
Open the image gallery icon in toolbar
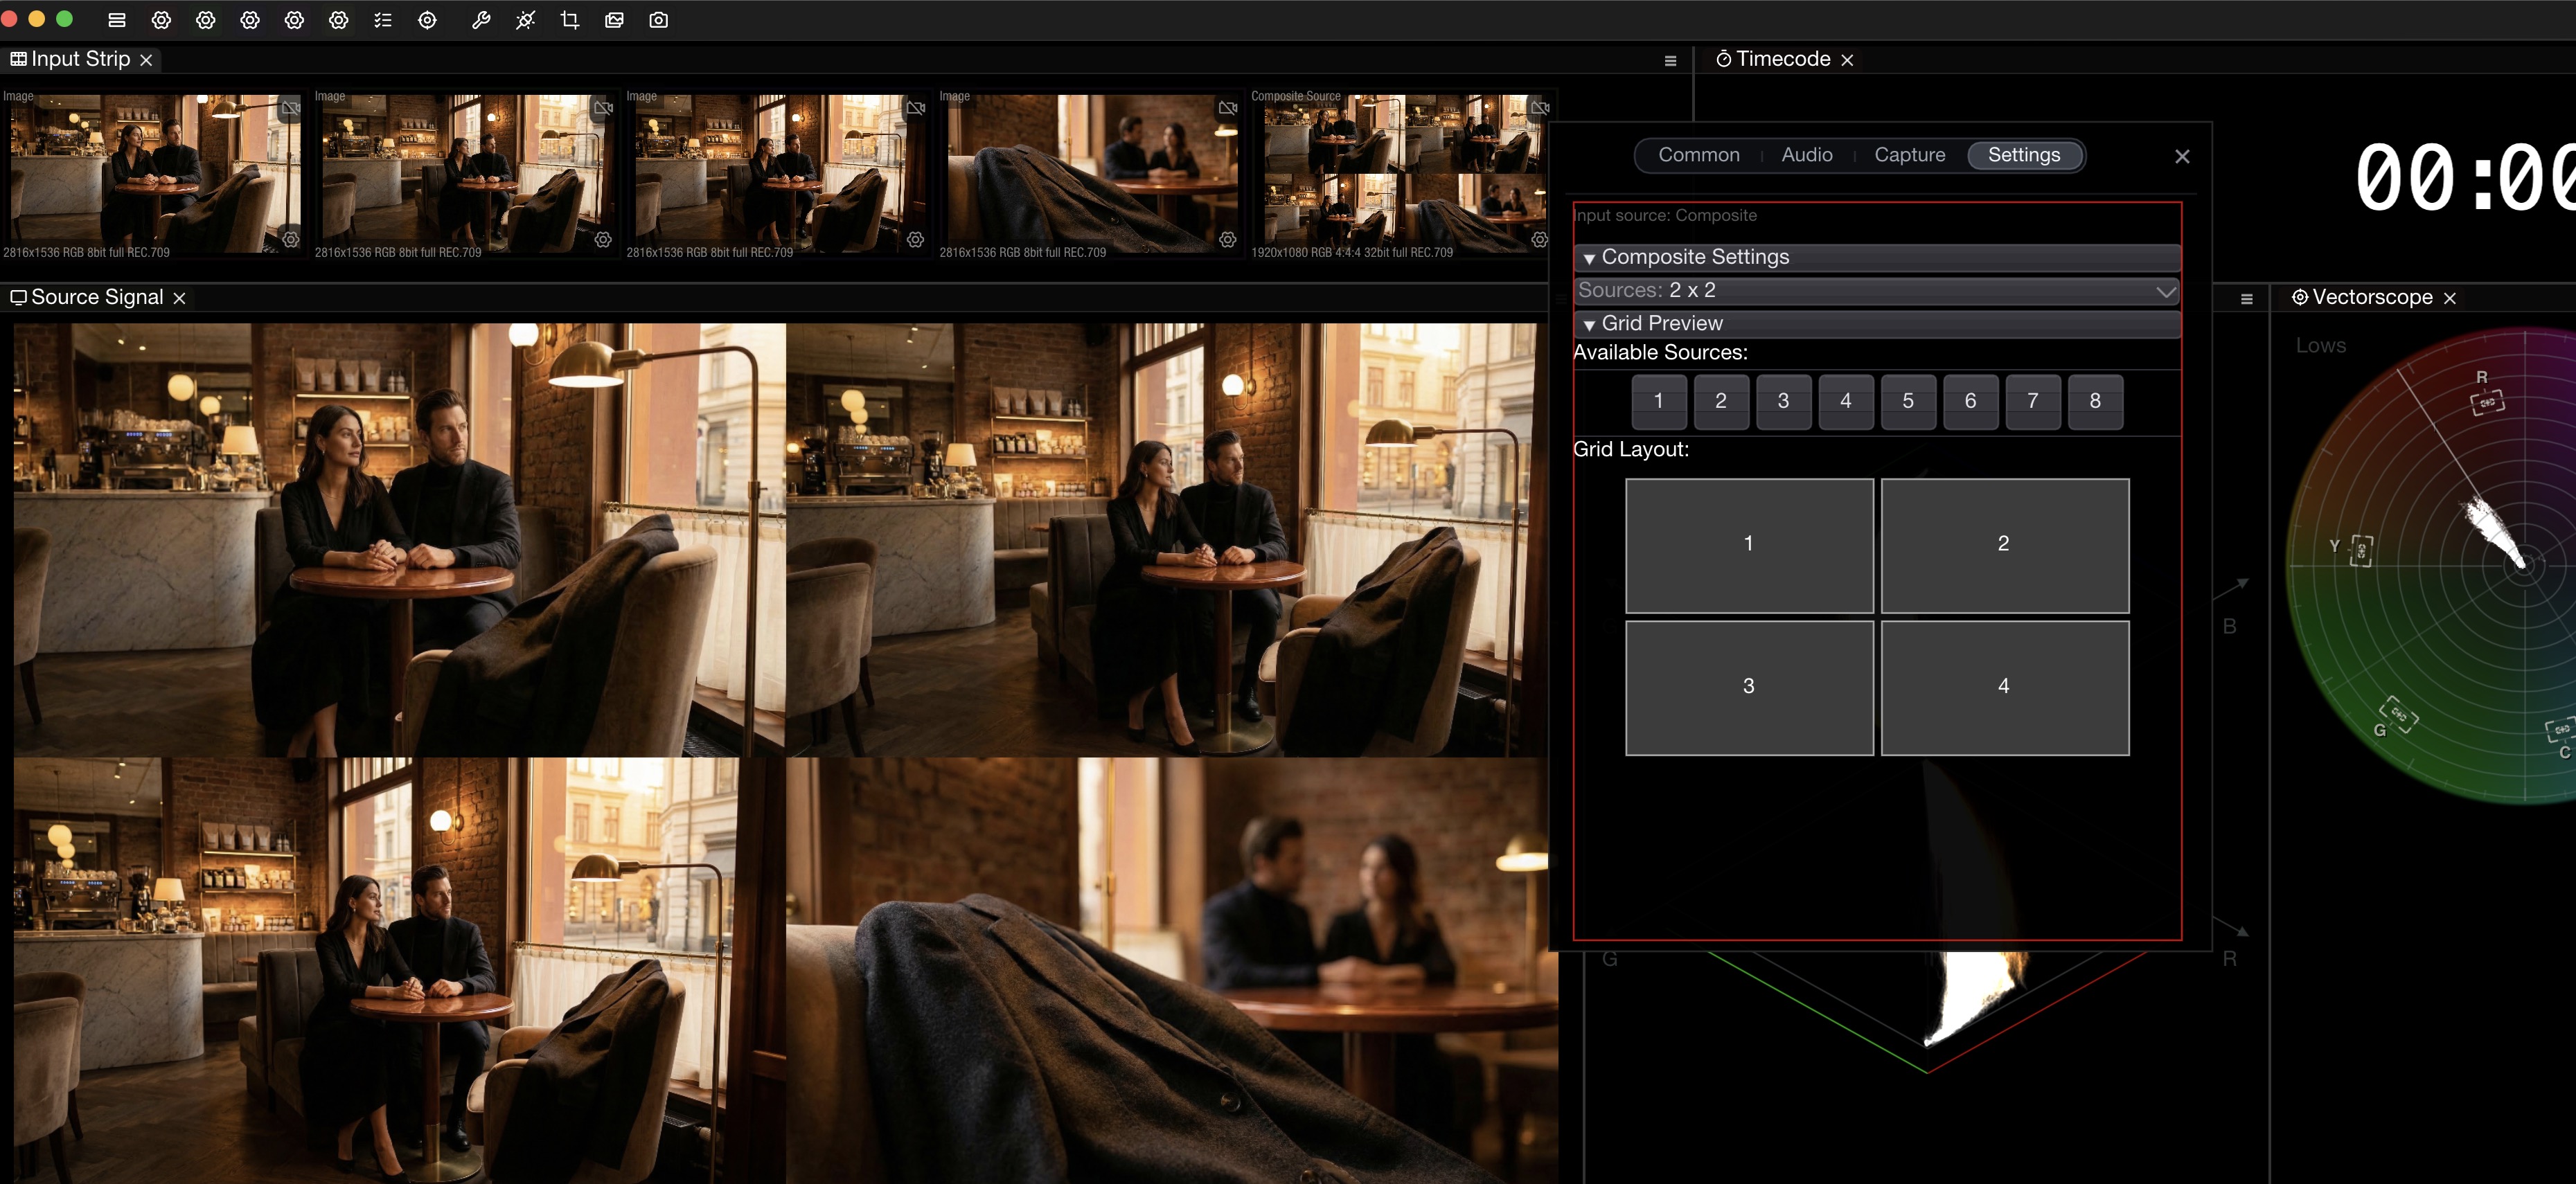point(614,20)
